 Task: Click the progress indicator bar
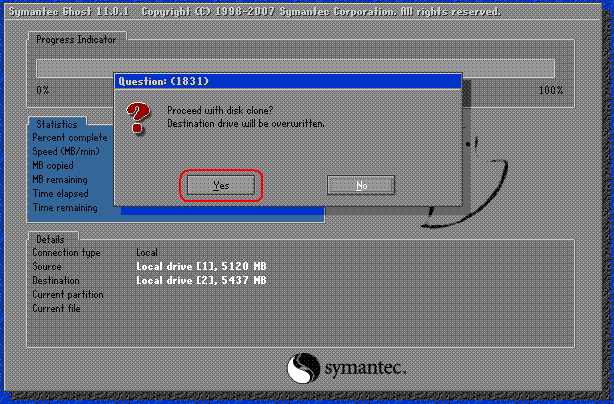(x=295, y=69)
